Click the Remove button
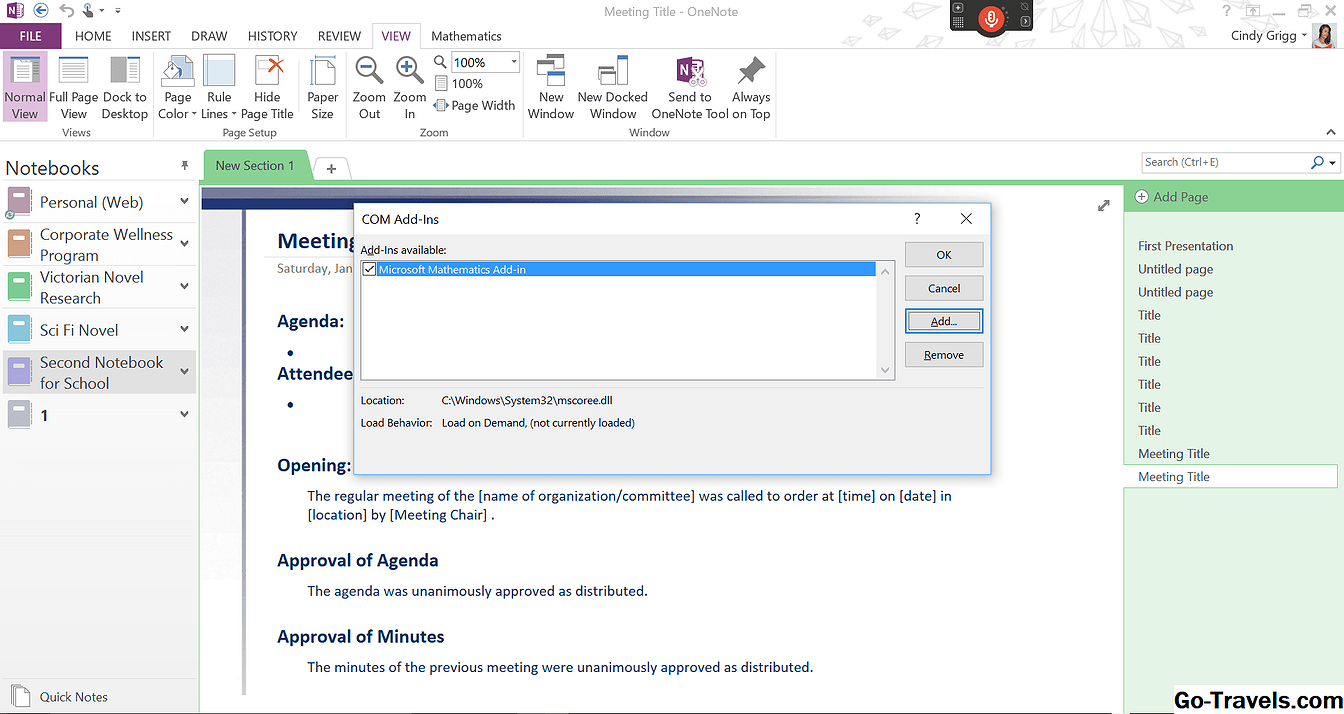The width and height of the screenshot is (1344, 714). coord(944,355)
